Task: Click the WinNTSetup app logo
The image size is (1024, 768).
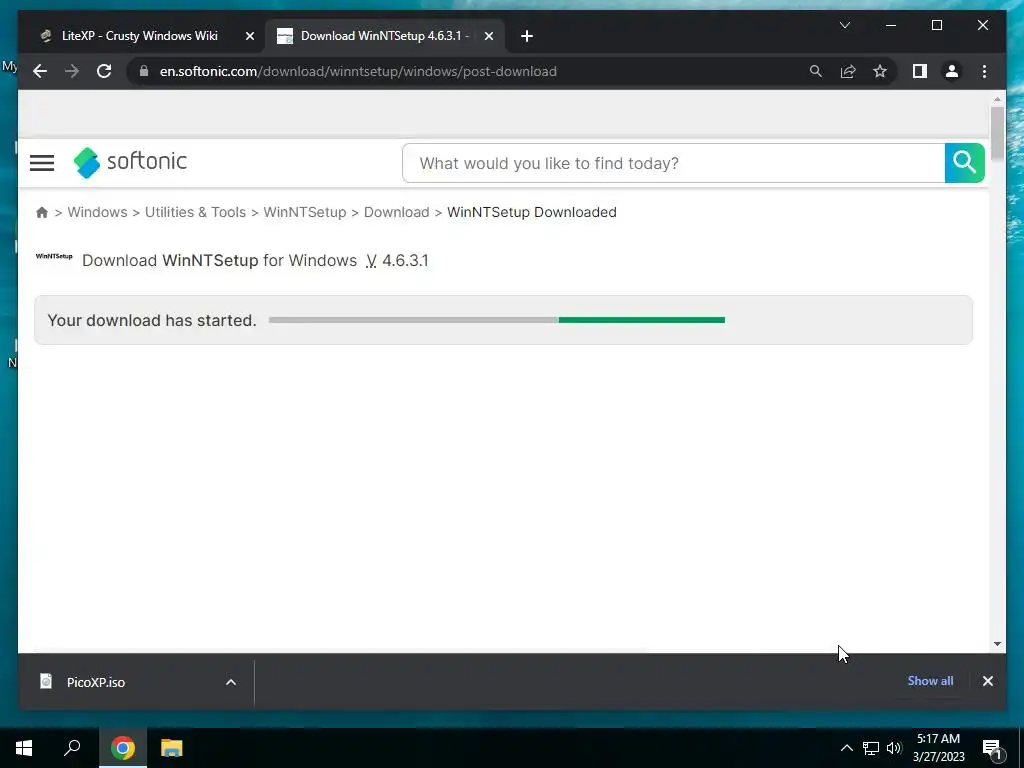Action: pos(54,257)
